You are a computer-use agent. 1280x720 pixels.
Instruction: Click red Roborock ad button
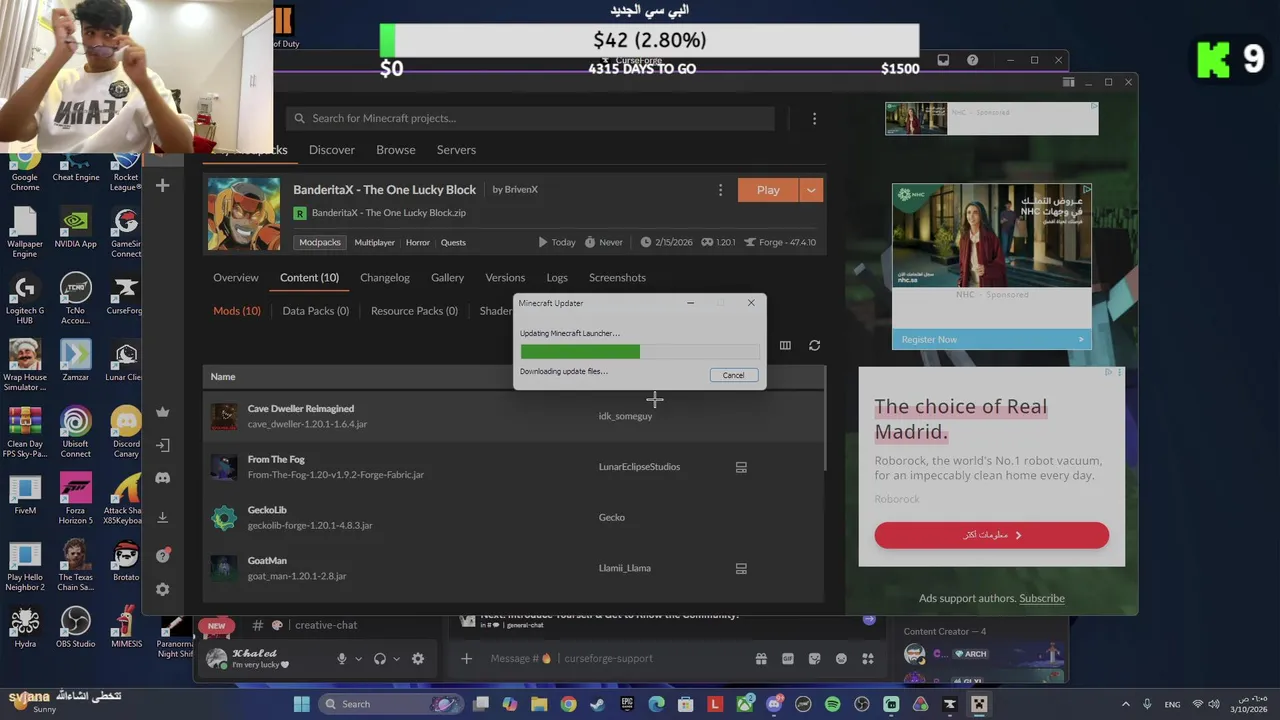point(991,535)
